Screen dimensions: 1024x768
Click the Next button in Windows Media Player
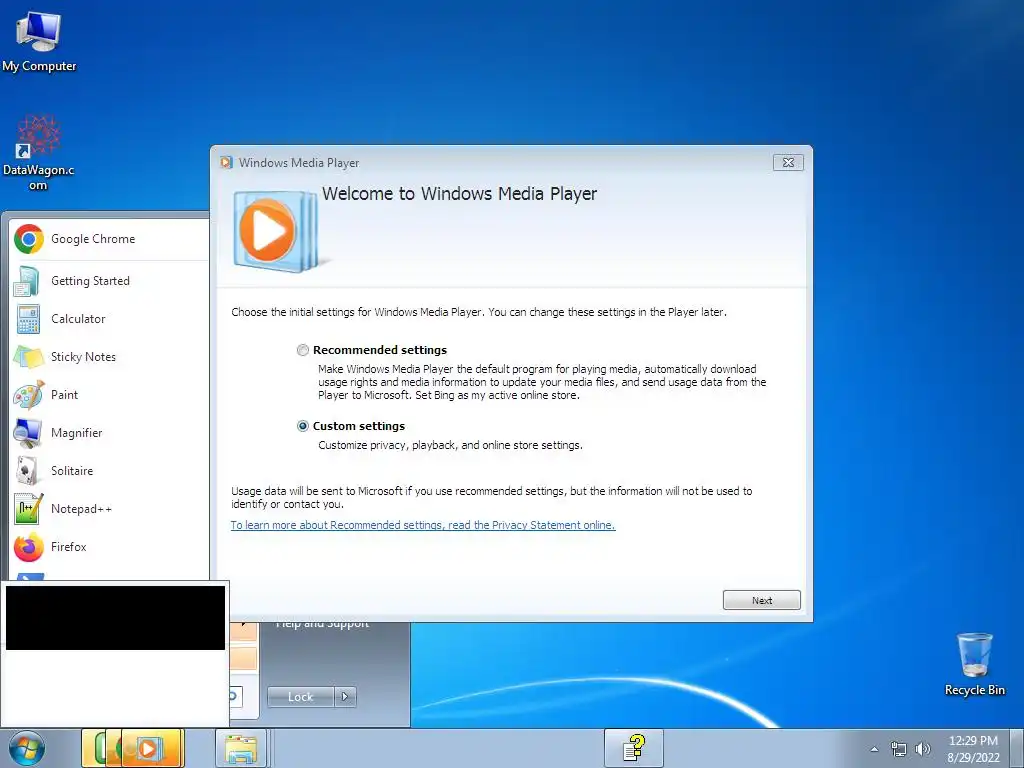pyautogui.click(x=761, y=600)
